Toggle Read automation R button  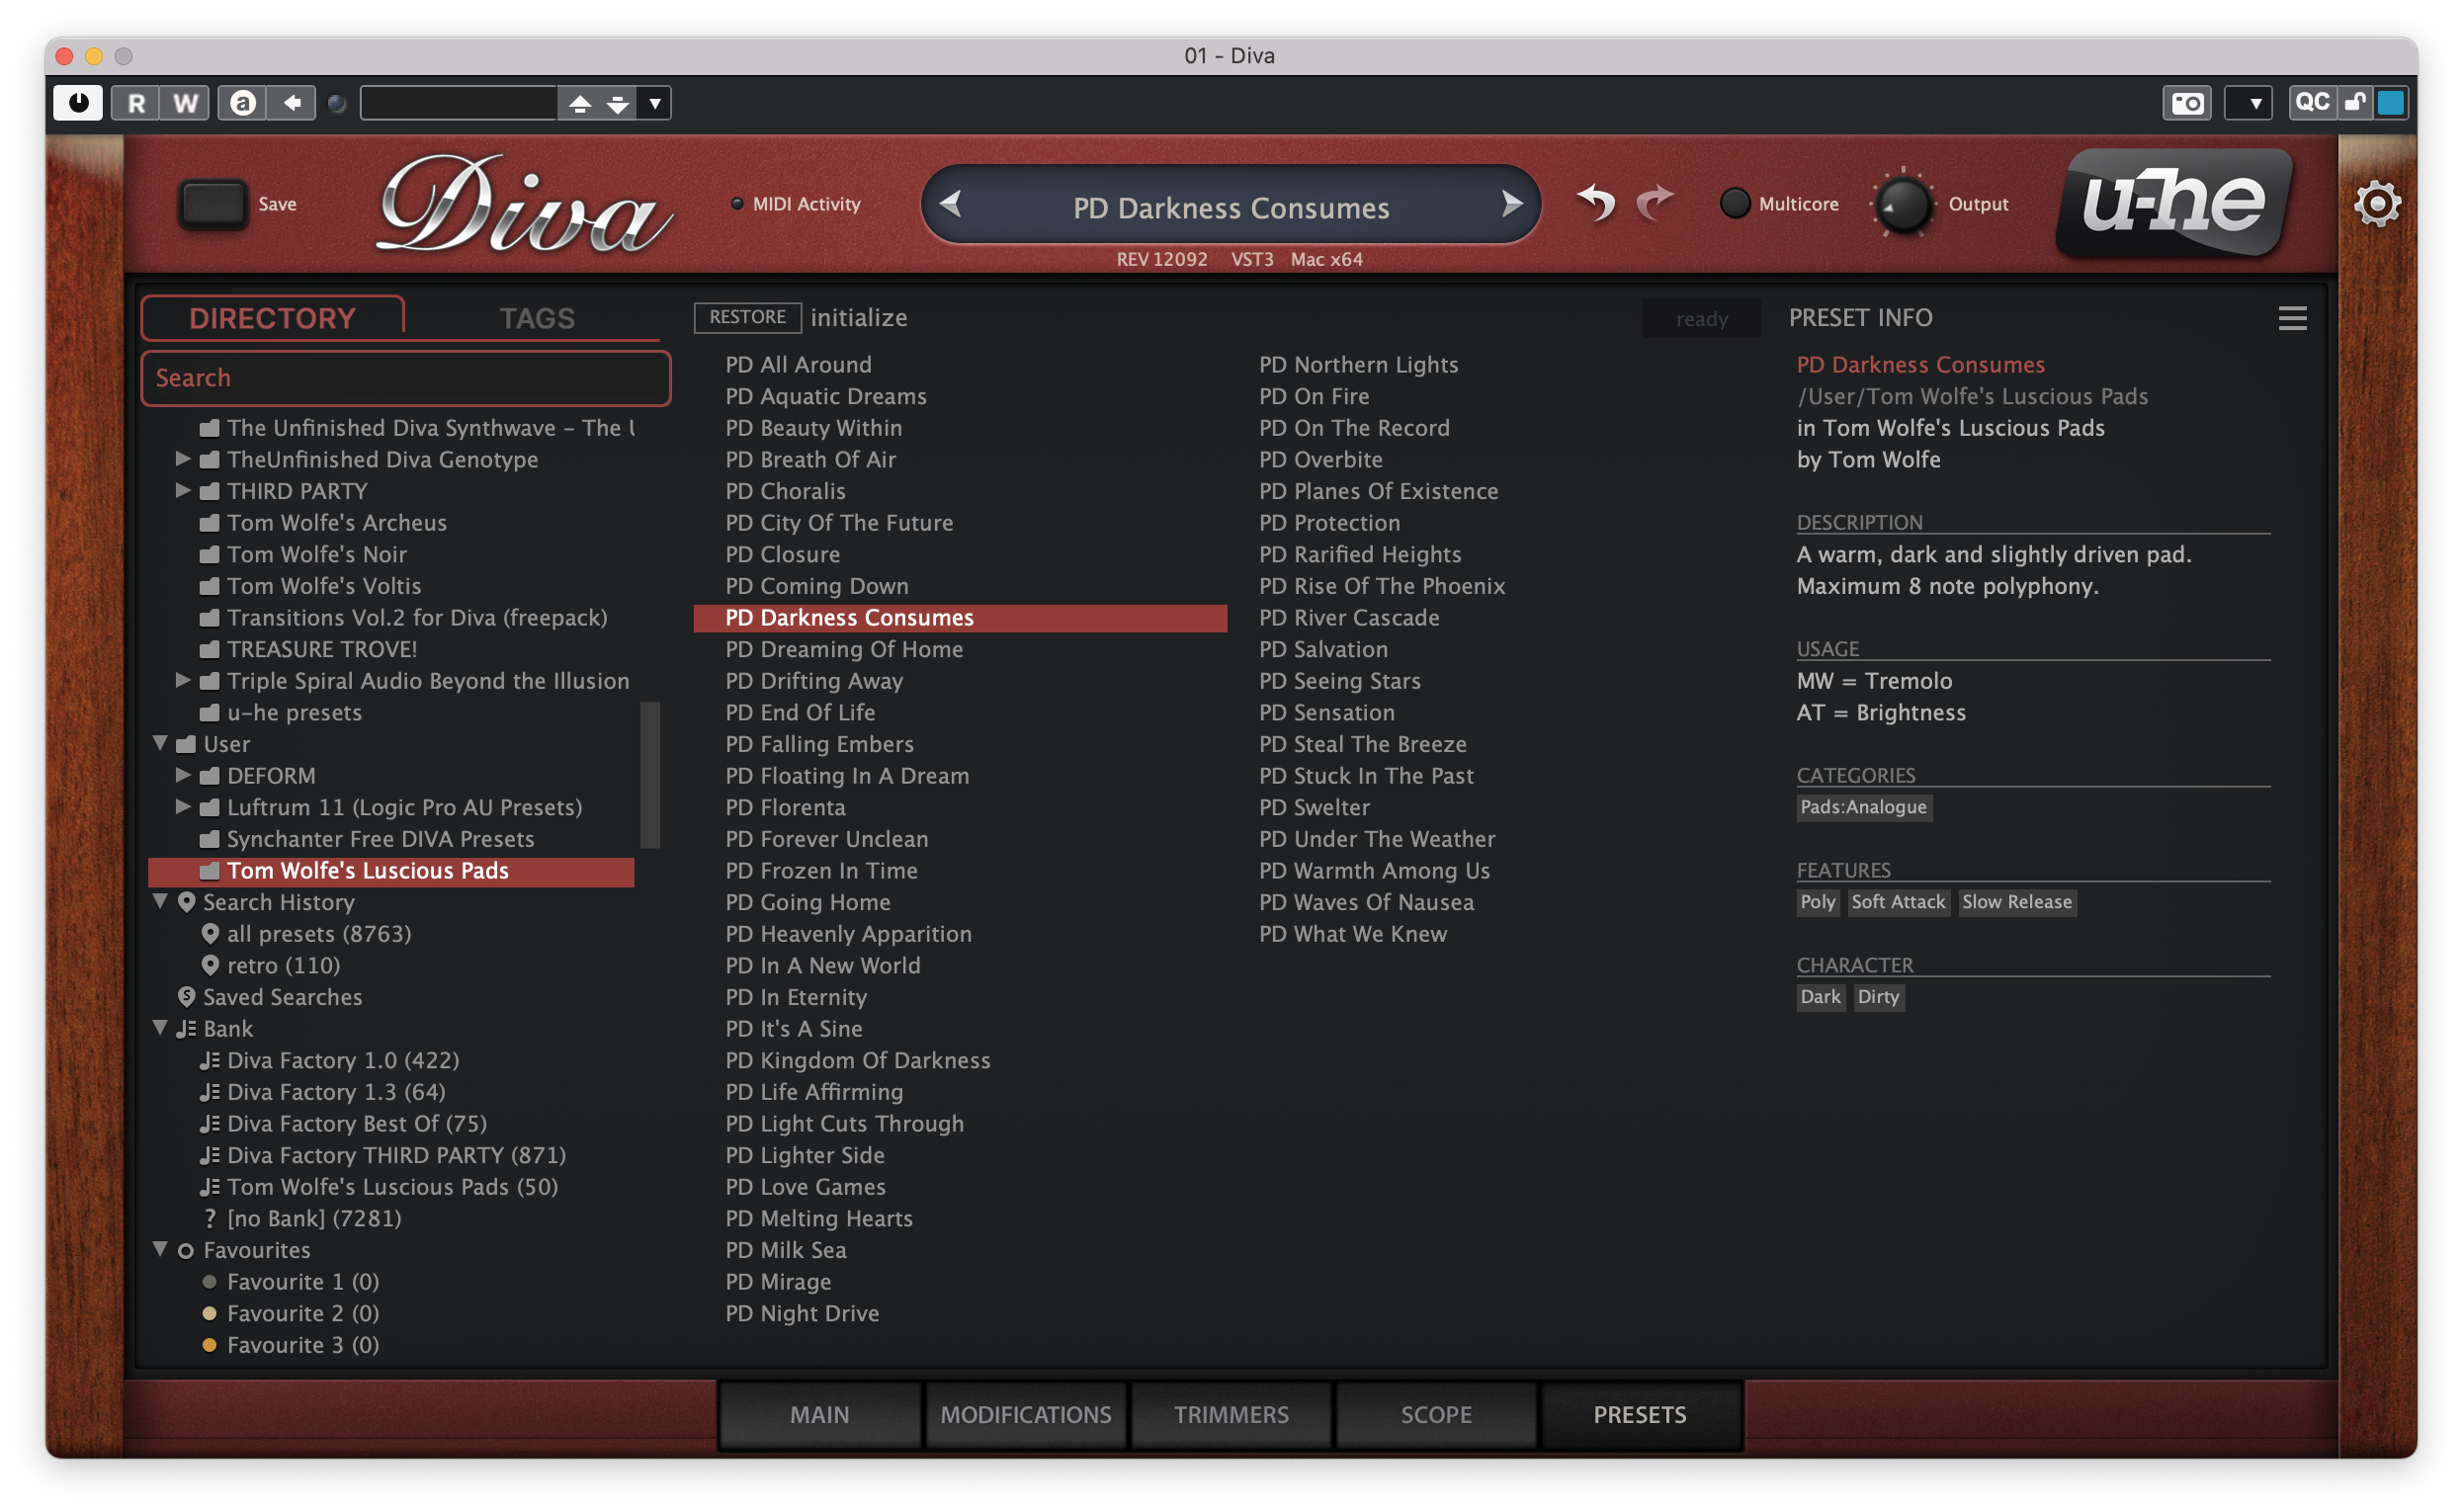click(x=136, y=103)
